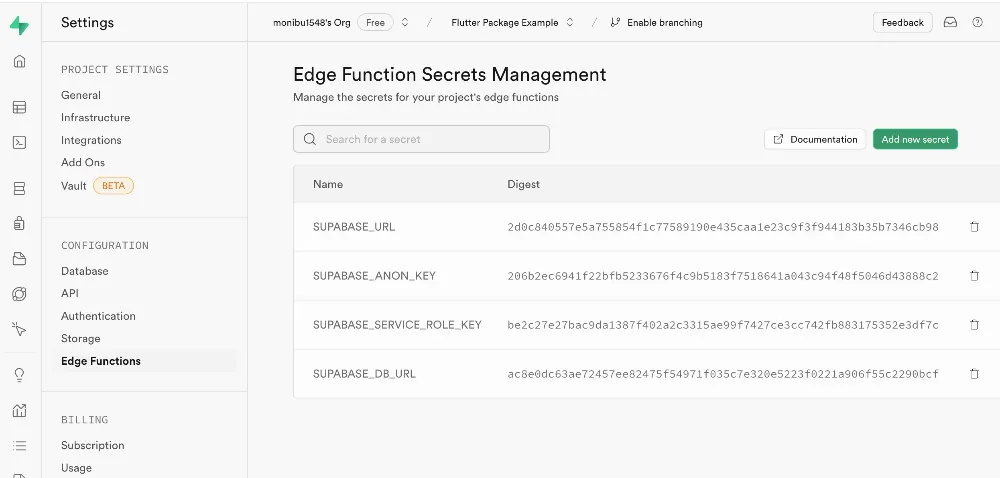The image size is (1000, 478).
Task: Delete the SUPABASE_URL secret
Action: 974,227
